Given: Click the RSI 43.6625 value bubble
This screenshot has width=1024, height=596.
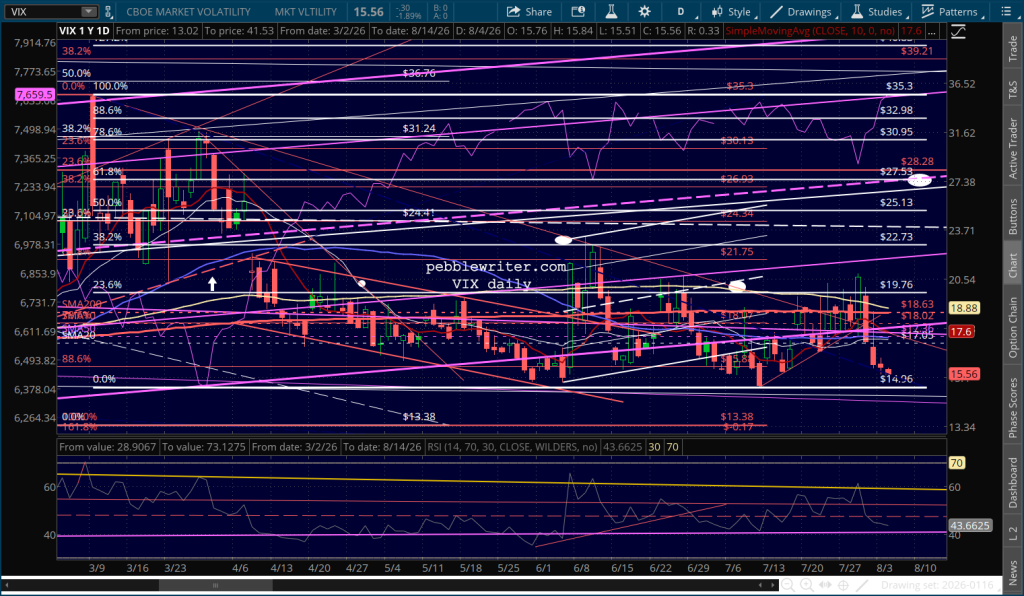Looking at the screenshot, I should (x=970, y=525).
